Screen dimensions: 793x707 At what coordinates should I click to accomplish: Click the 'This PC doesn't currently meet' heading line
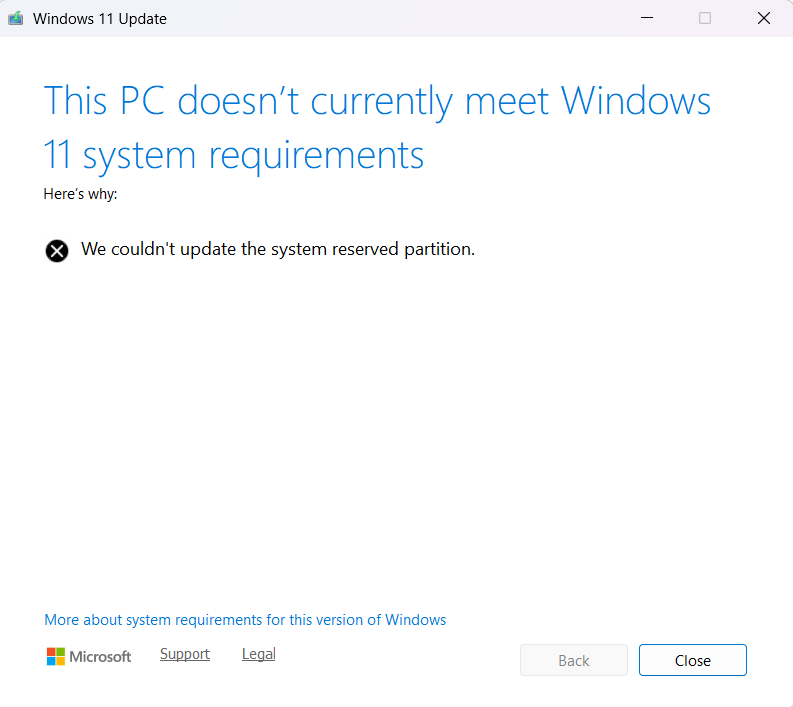tap(377, 101)
